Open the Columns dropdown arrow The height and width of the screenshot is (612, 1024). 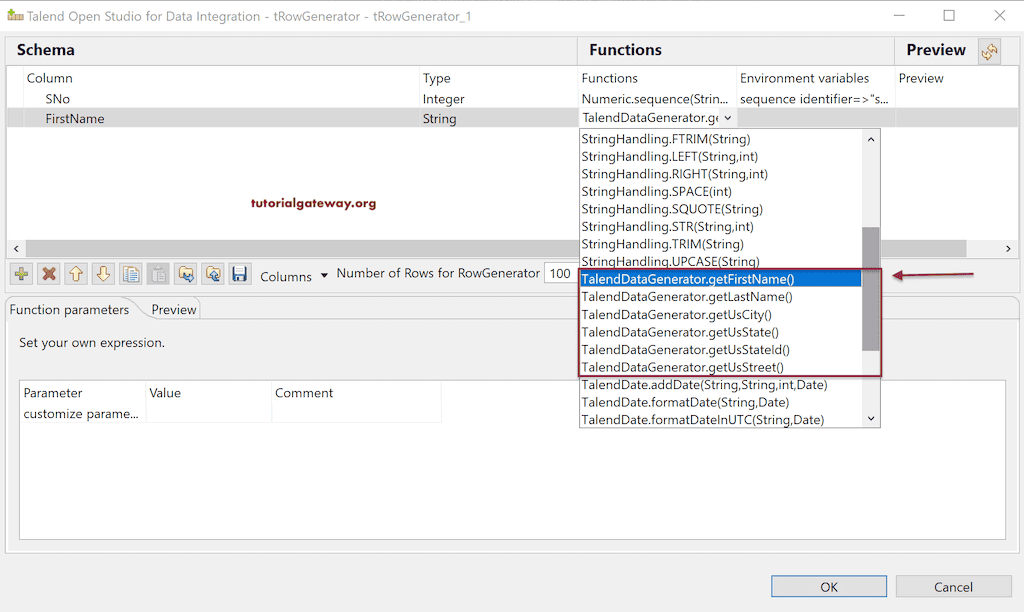[324, 276]
